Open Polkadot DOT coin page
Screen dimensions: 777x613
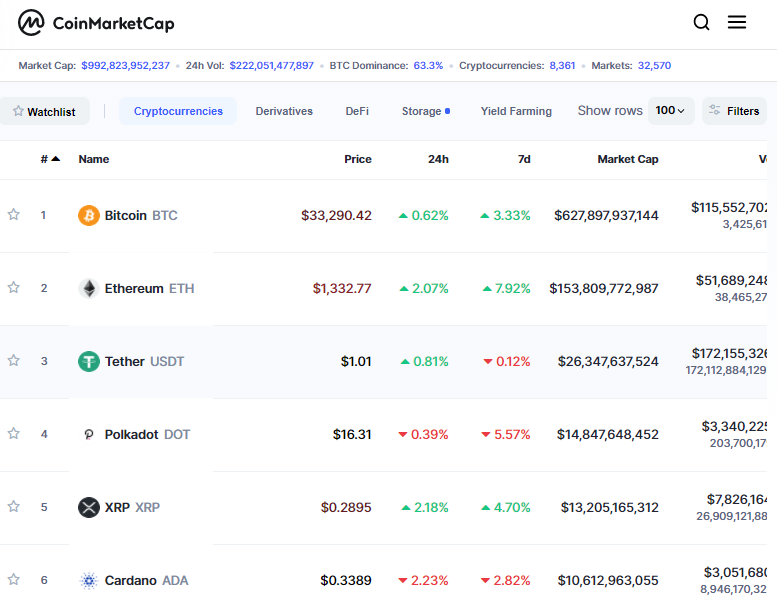pos(147,435)
